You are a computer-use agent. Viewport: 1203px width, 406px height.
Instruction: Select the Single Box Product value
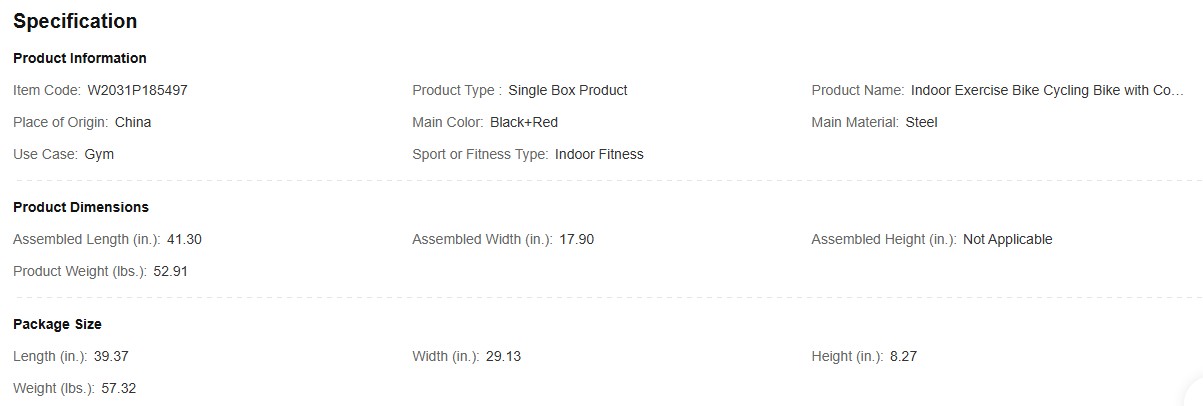pos(568,90)
